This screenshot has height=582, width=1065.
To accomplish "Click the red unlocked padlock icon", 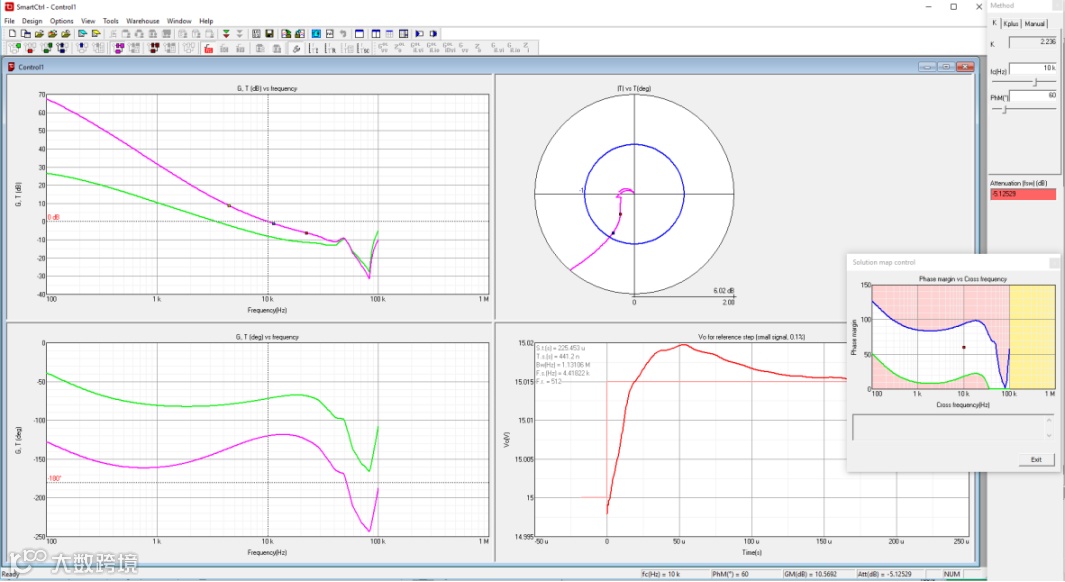I will click(x=209, y=48).
